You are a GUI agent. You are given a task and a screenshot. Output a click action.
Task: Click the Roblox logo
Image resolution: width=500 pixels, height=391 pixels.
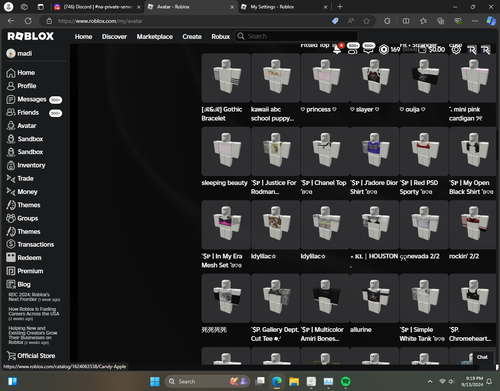(30, 36)
